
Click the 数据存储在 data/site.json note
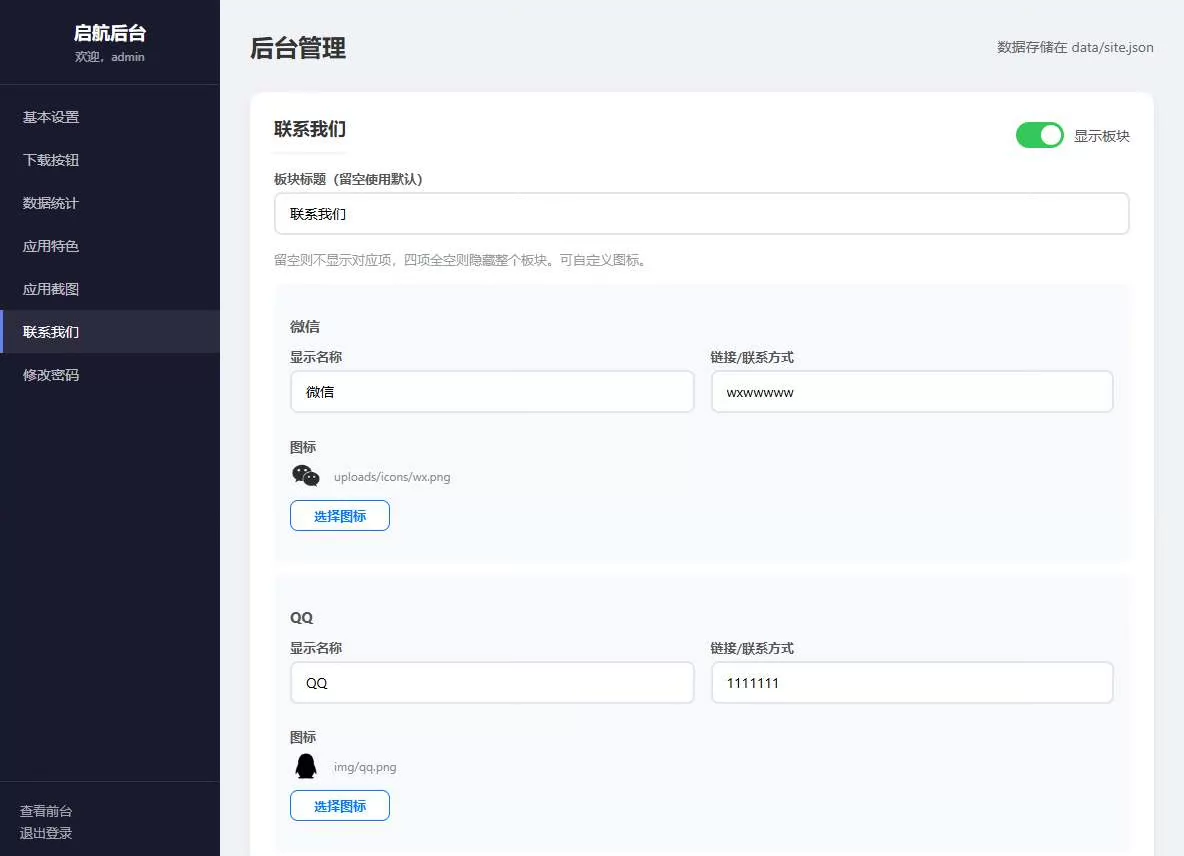1075,47
